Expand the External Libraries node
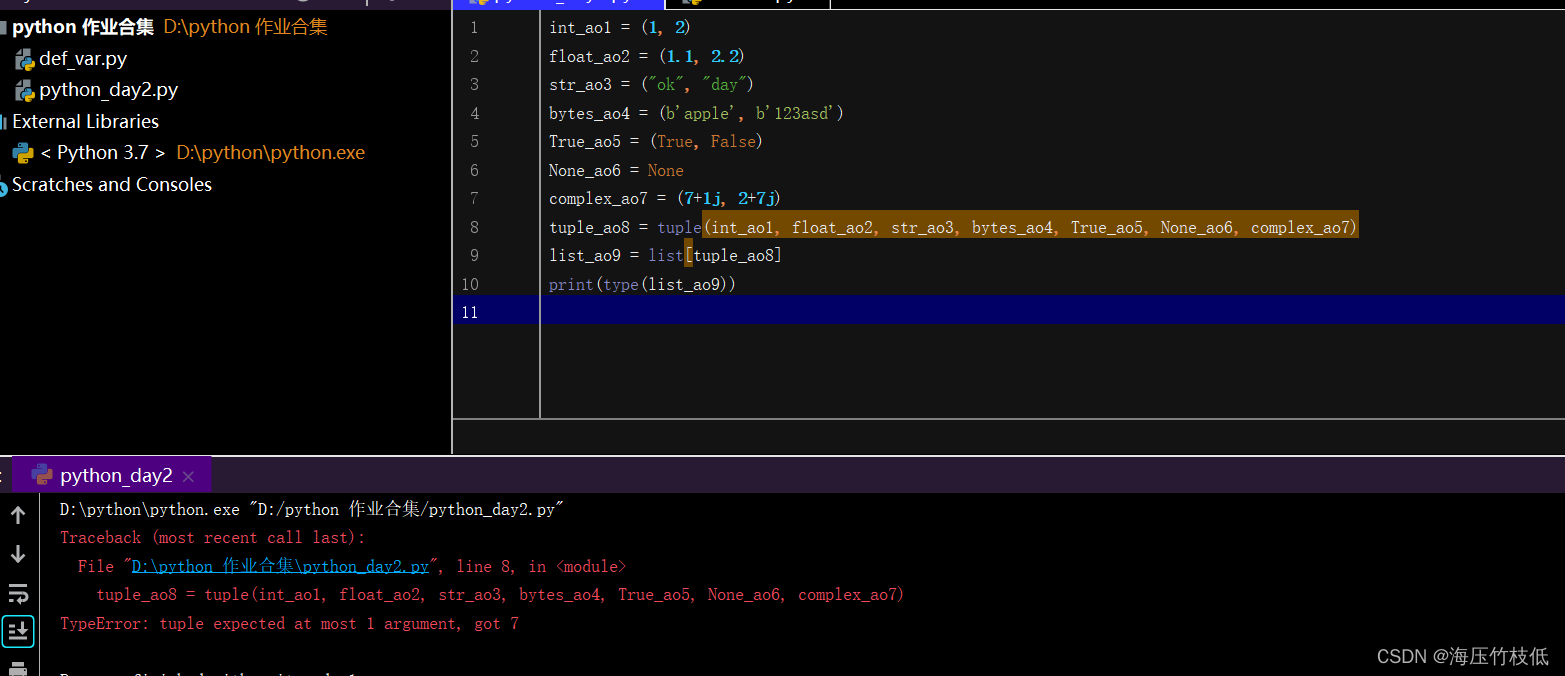Screen dimensions: 1565x676 pos(86,121)
